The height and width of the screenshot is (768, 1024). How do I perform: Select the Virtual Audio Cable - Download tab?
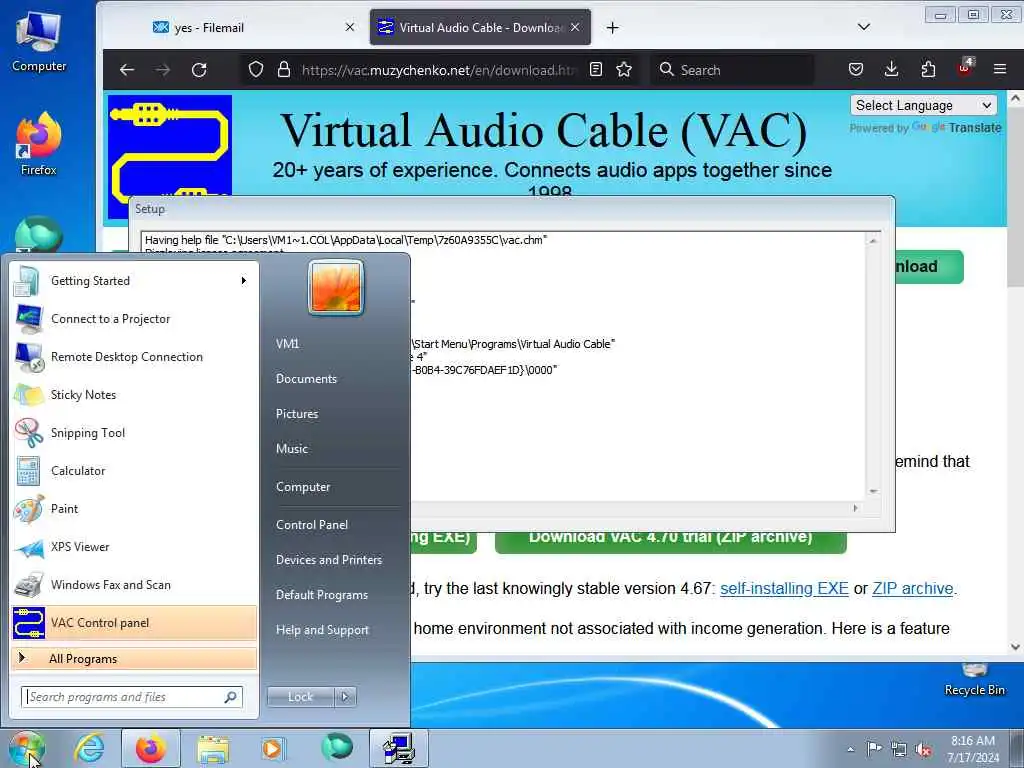click(480, 27)
